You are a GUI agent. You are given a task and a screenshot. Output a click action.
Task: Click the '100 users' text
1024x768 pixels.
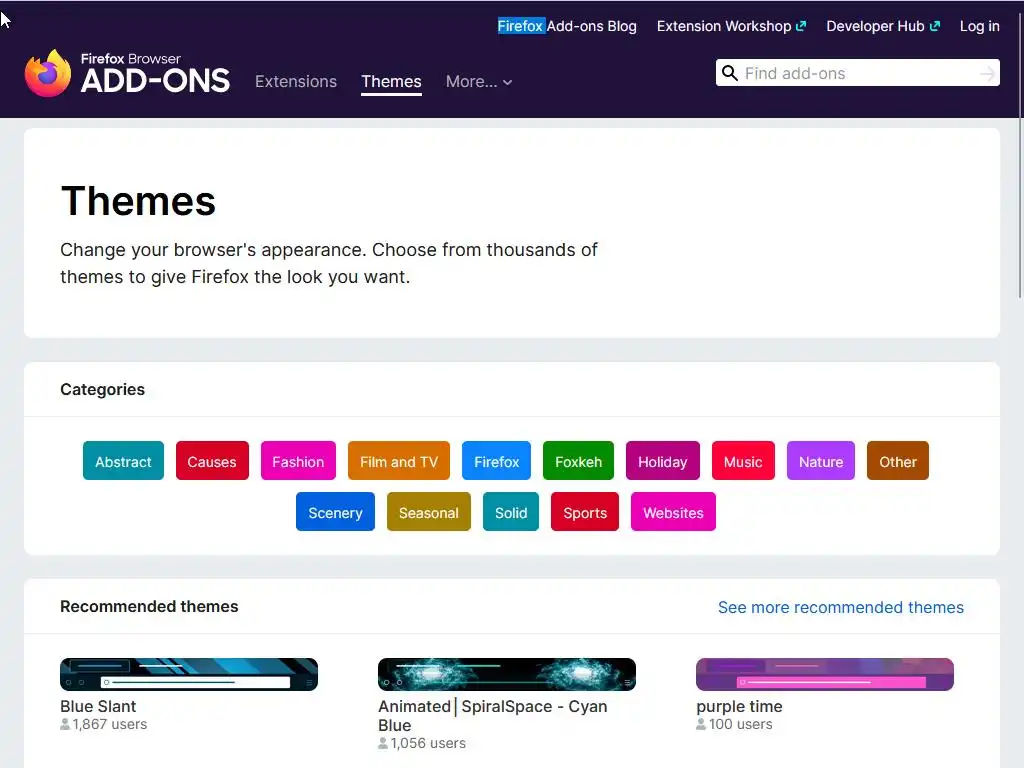click(741, 724)
